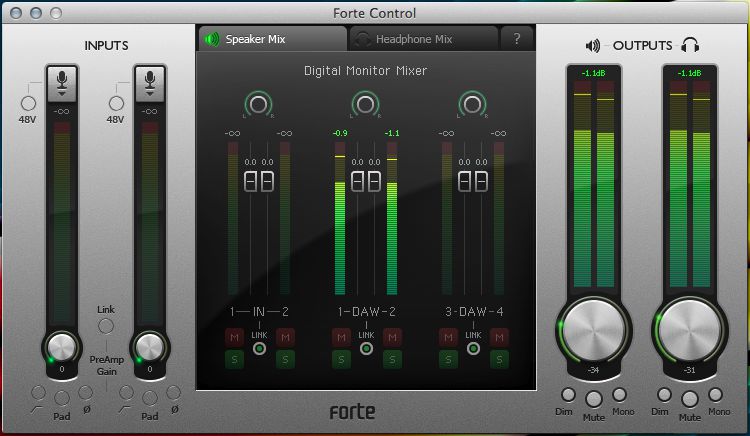Click the IN channel 2 fader handle
The image size is (750, 436).
point(267,181)
